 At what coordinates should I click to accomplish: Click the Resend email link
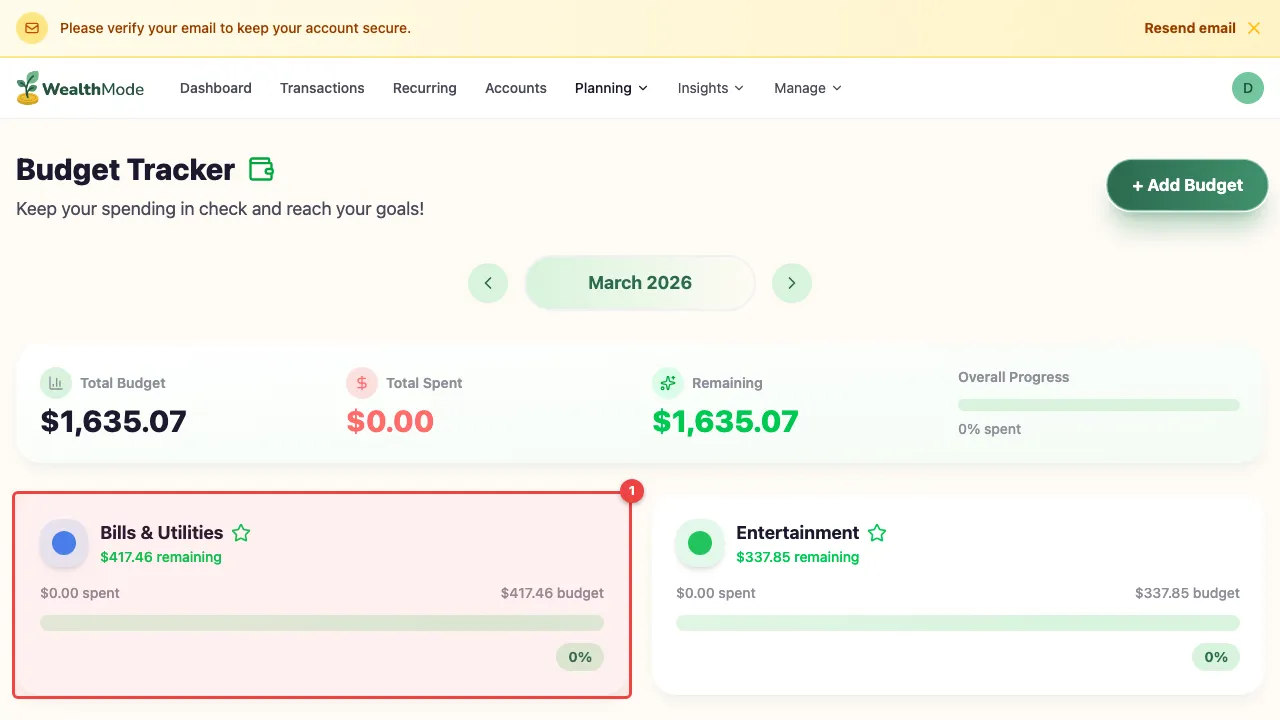click(1189, 27)
